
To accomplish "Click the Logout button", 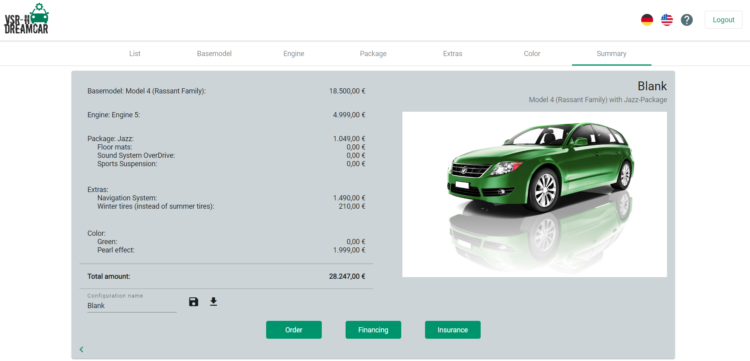I will point(723,20).
